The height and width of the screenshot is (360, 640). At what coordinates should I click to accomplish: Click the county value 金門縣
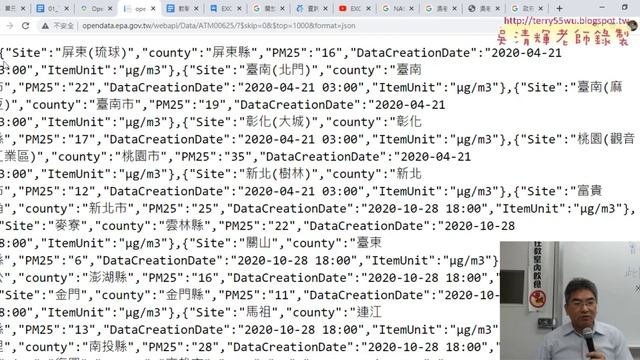[184, 295]
